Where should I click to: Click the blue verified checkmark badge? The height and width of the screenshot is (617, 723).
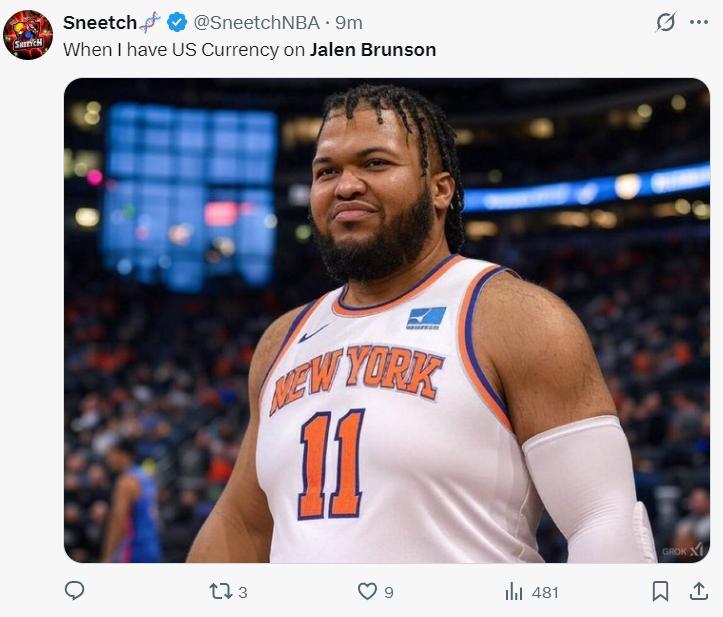(176, 22)
